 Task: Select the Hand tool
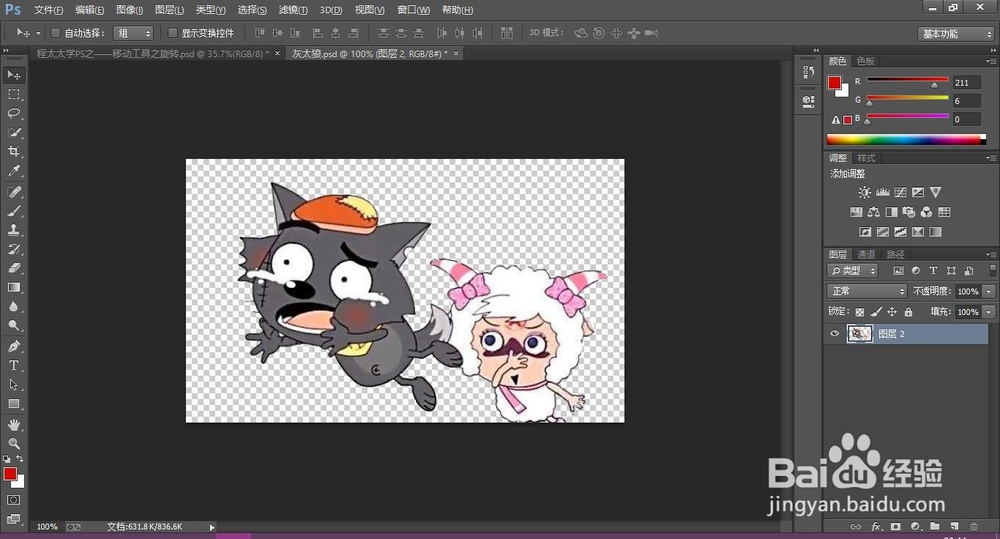click(13, 425)
